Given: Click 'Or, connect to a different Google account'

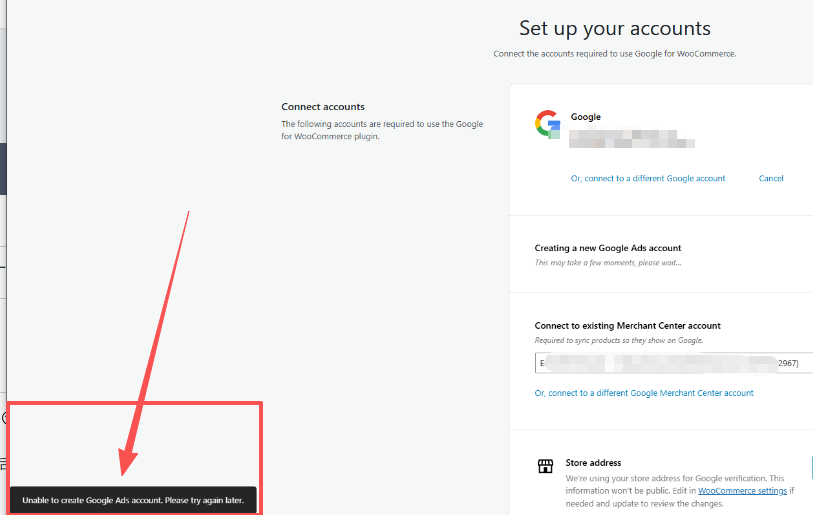Looking at the screenshot, I should coord(648,178).
